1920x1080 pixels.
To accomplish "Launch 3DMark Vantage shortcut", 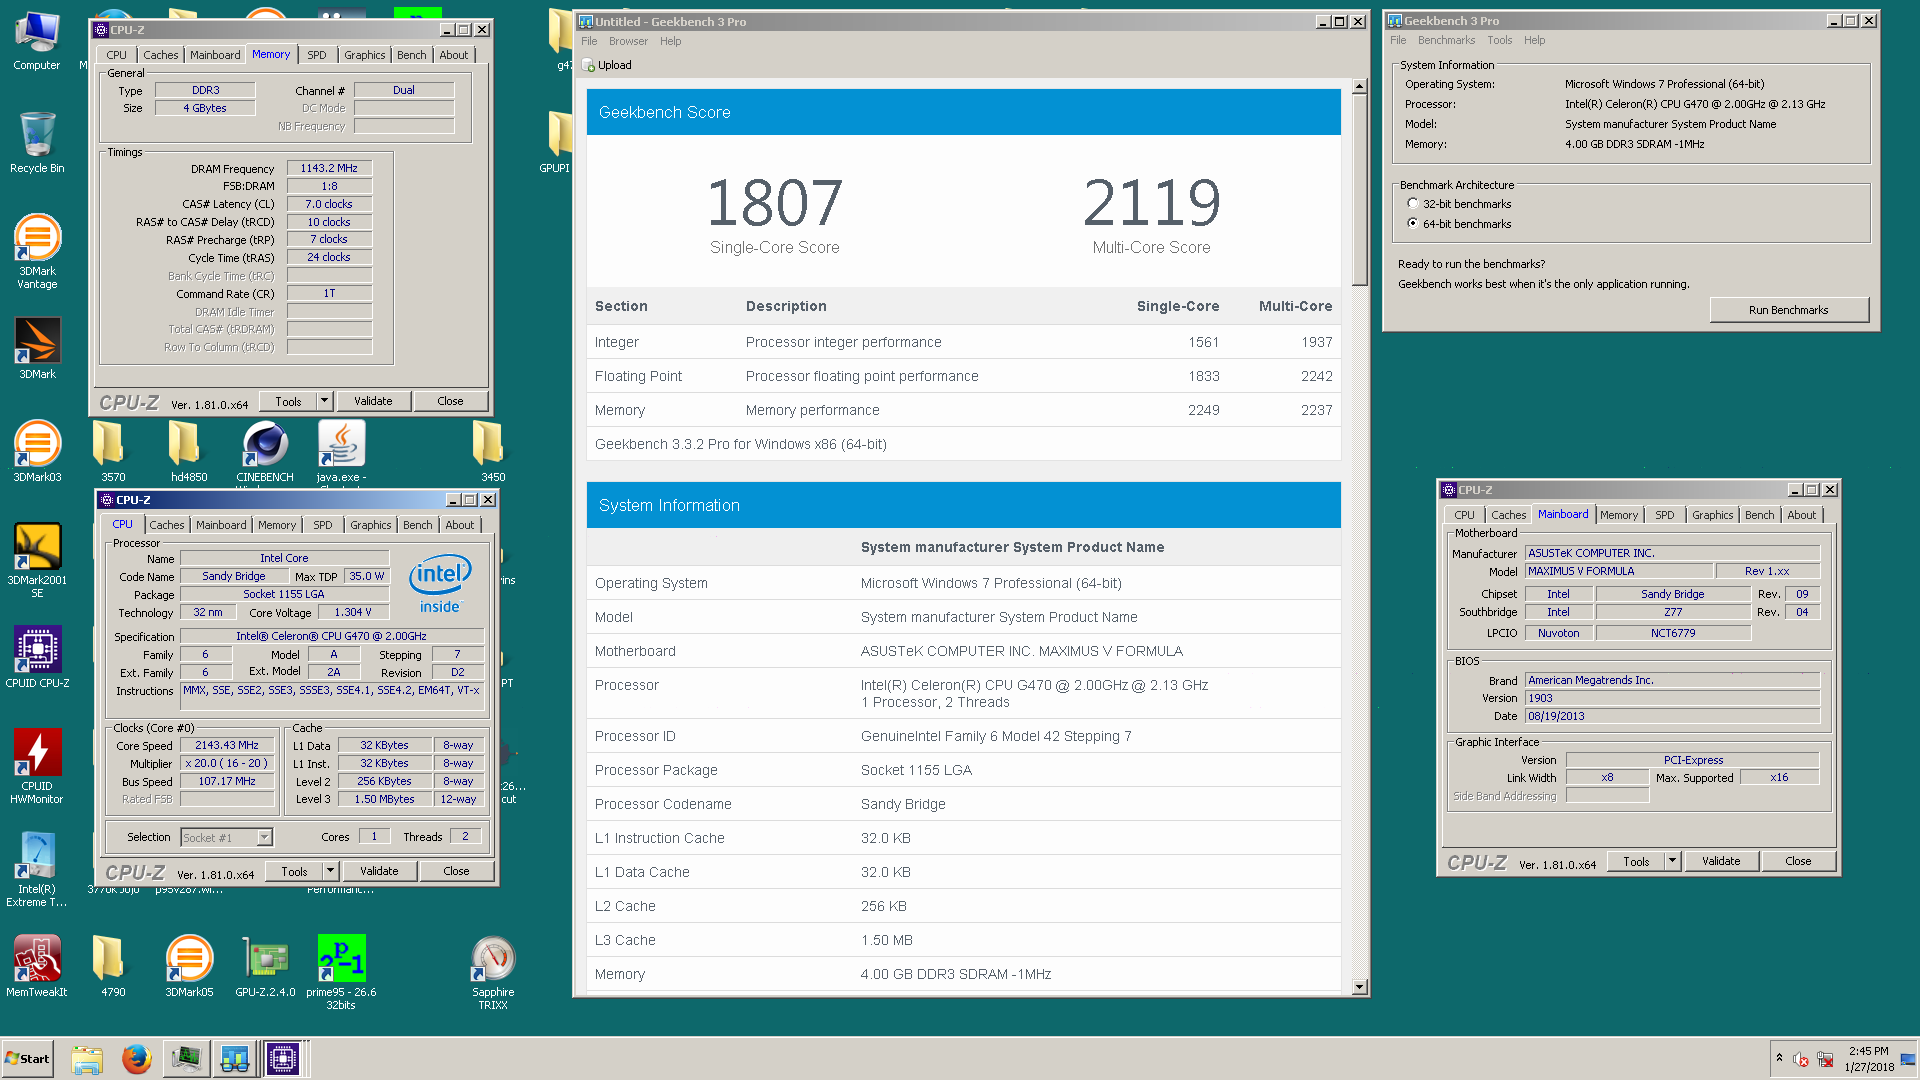I will (37, 251).
